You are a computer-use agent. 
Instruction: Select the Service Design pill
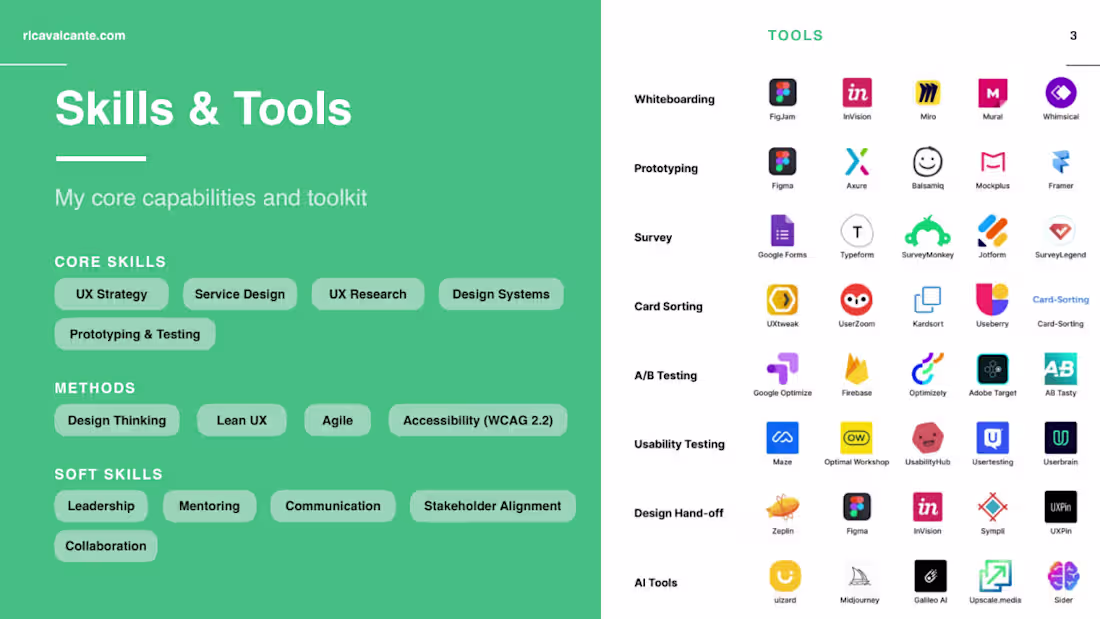(240, 294)
